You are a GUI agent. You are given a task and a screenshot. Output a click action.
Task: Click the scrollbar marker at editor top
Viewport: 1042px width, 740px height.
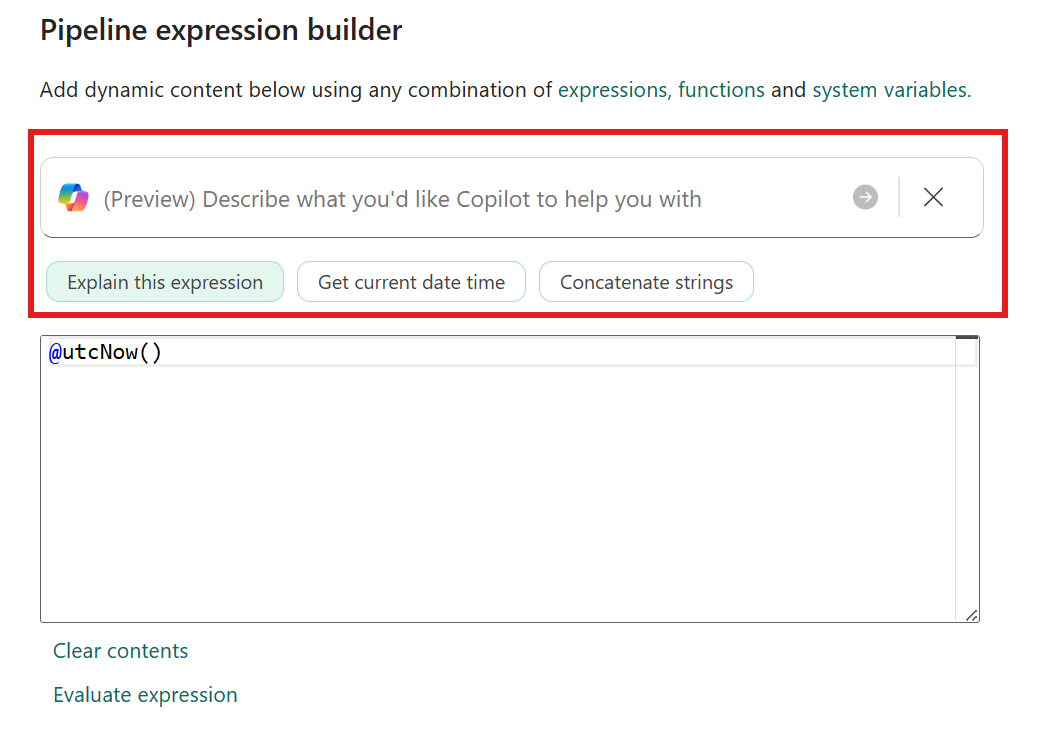point(966,339)
